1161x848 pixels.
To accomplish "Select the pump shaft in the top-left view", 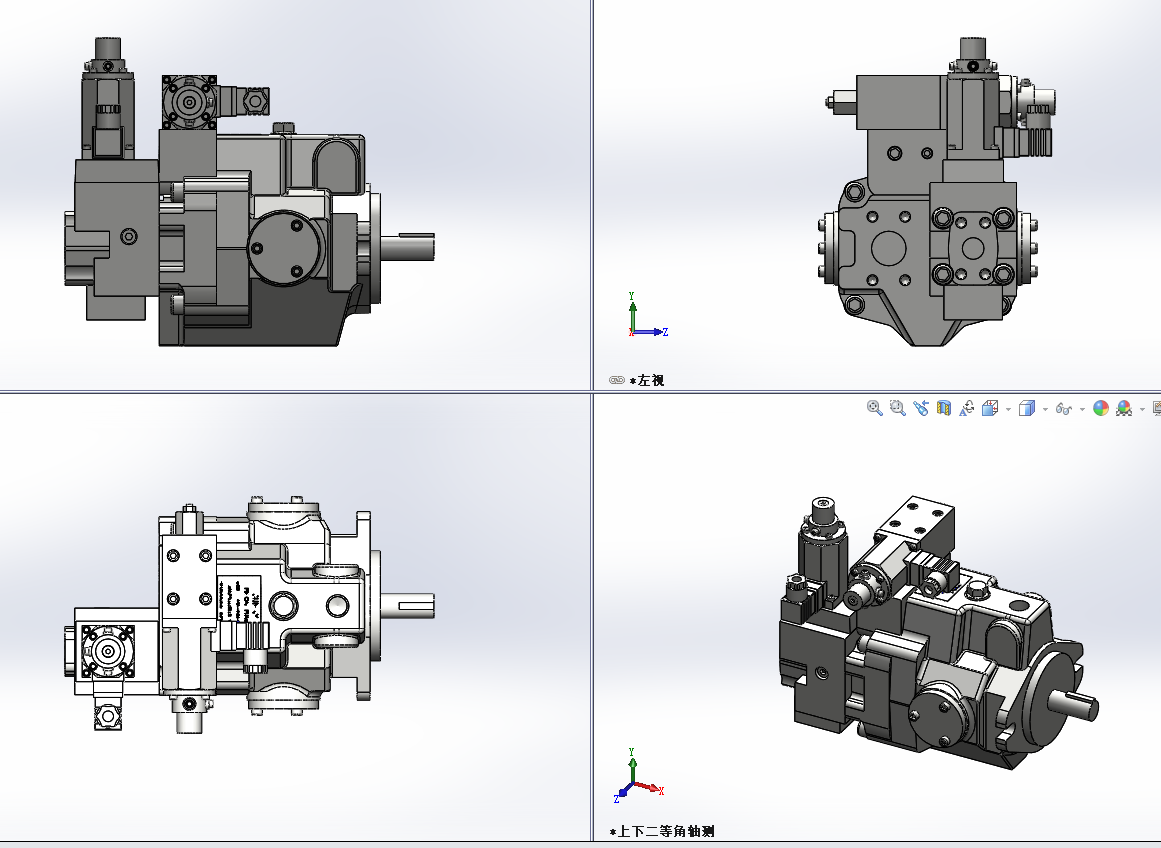I will 407,245.
